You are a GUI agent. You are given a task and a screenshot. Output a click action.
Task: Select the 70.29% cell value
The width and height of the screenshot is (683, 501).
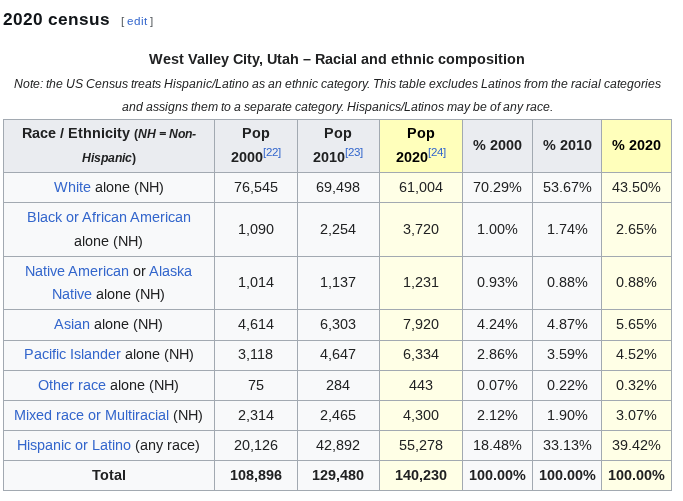pyautogui.click(x=497, y=187)
